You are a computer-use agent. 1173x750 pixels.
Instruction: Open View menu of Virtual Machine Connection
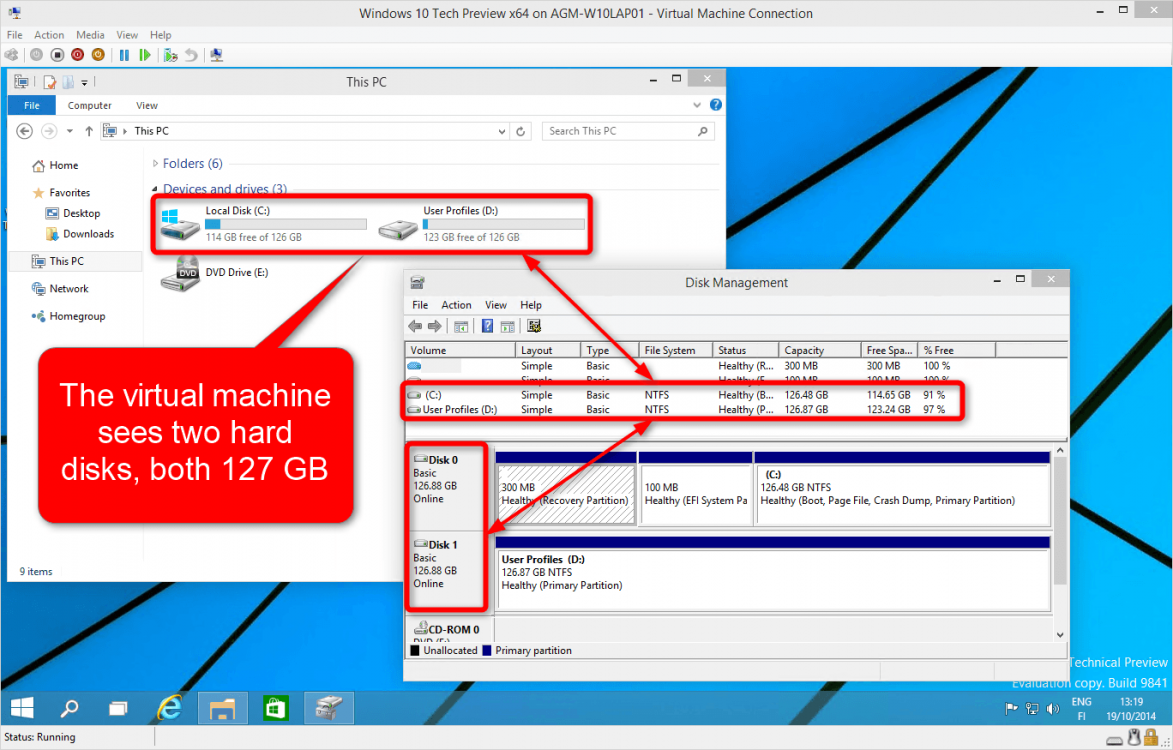pos(127,34)
